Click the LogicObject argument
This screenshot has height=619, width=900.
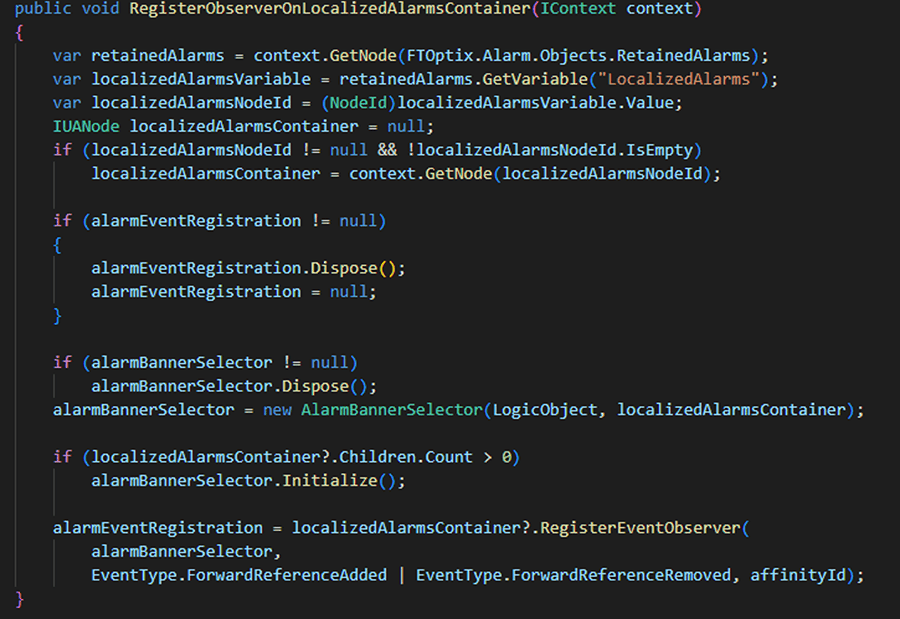pyautogui.click(x=544, y=409)
